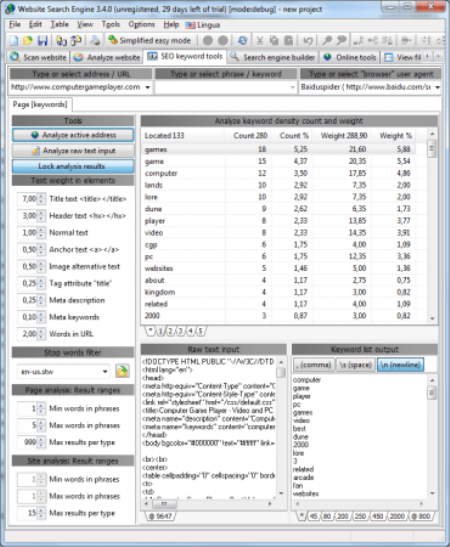Click the Copy icon in toolbar

point(274,41)
